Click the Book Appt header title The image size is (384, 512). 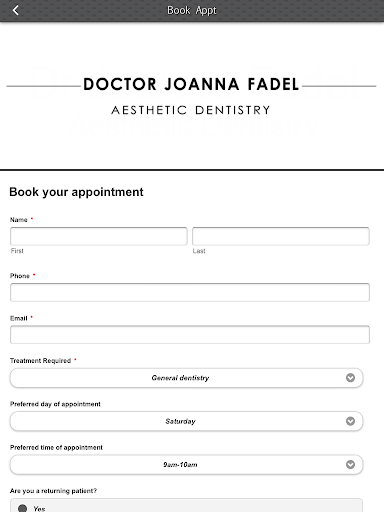192,10
